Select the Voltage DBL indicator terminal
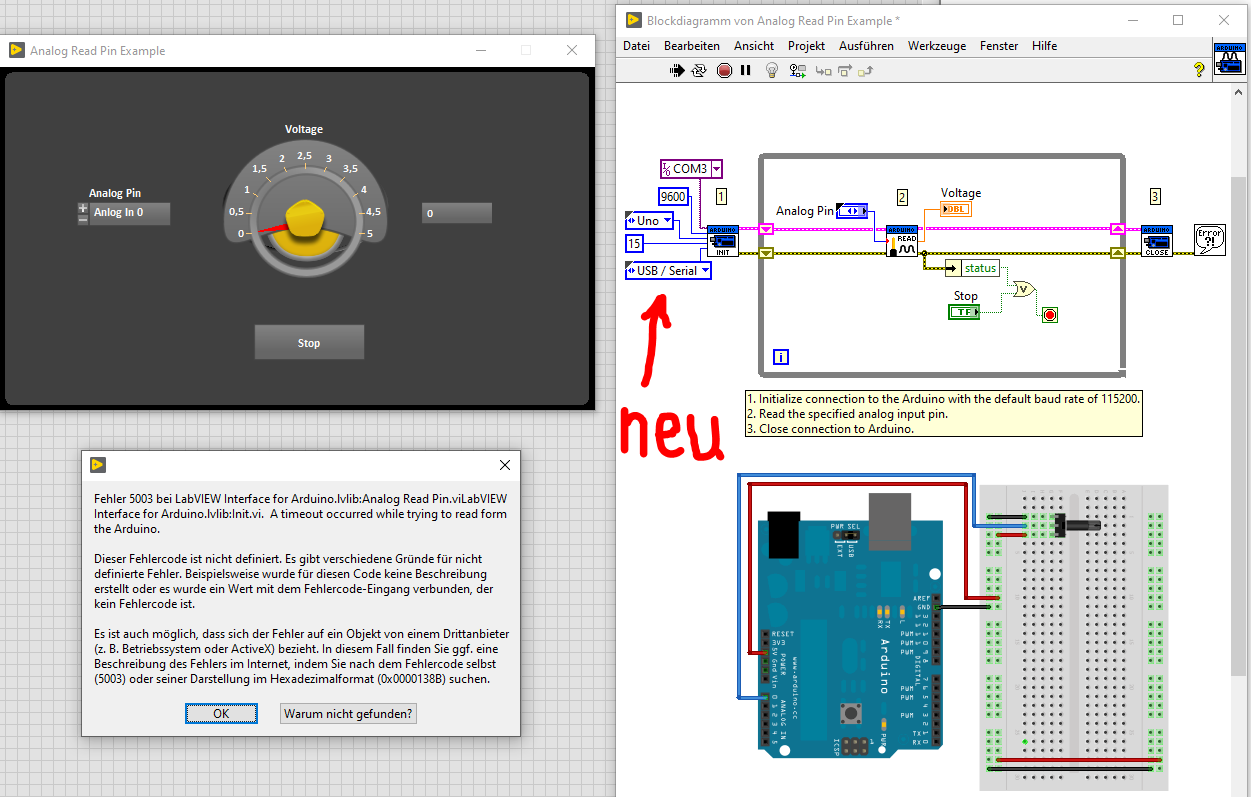 click(x=956, y=209)
